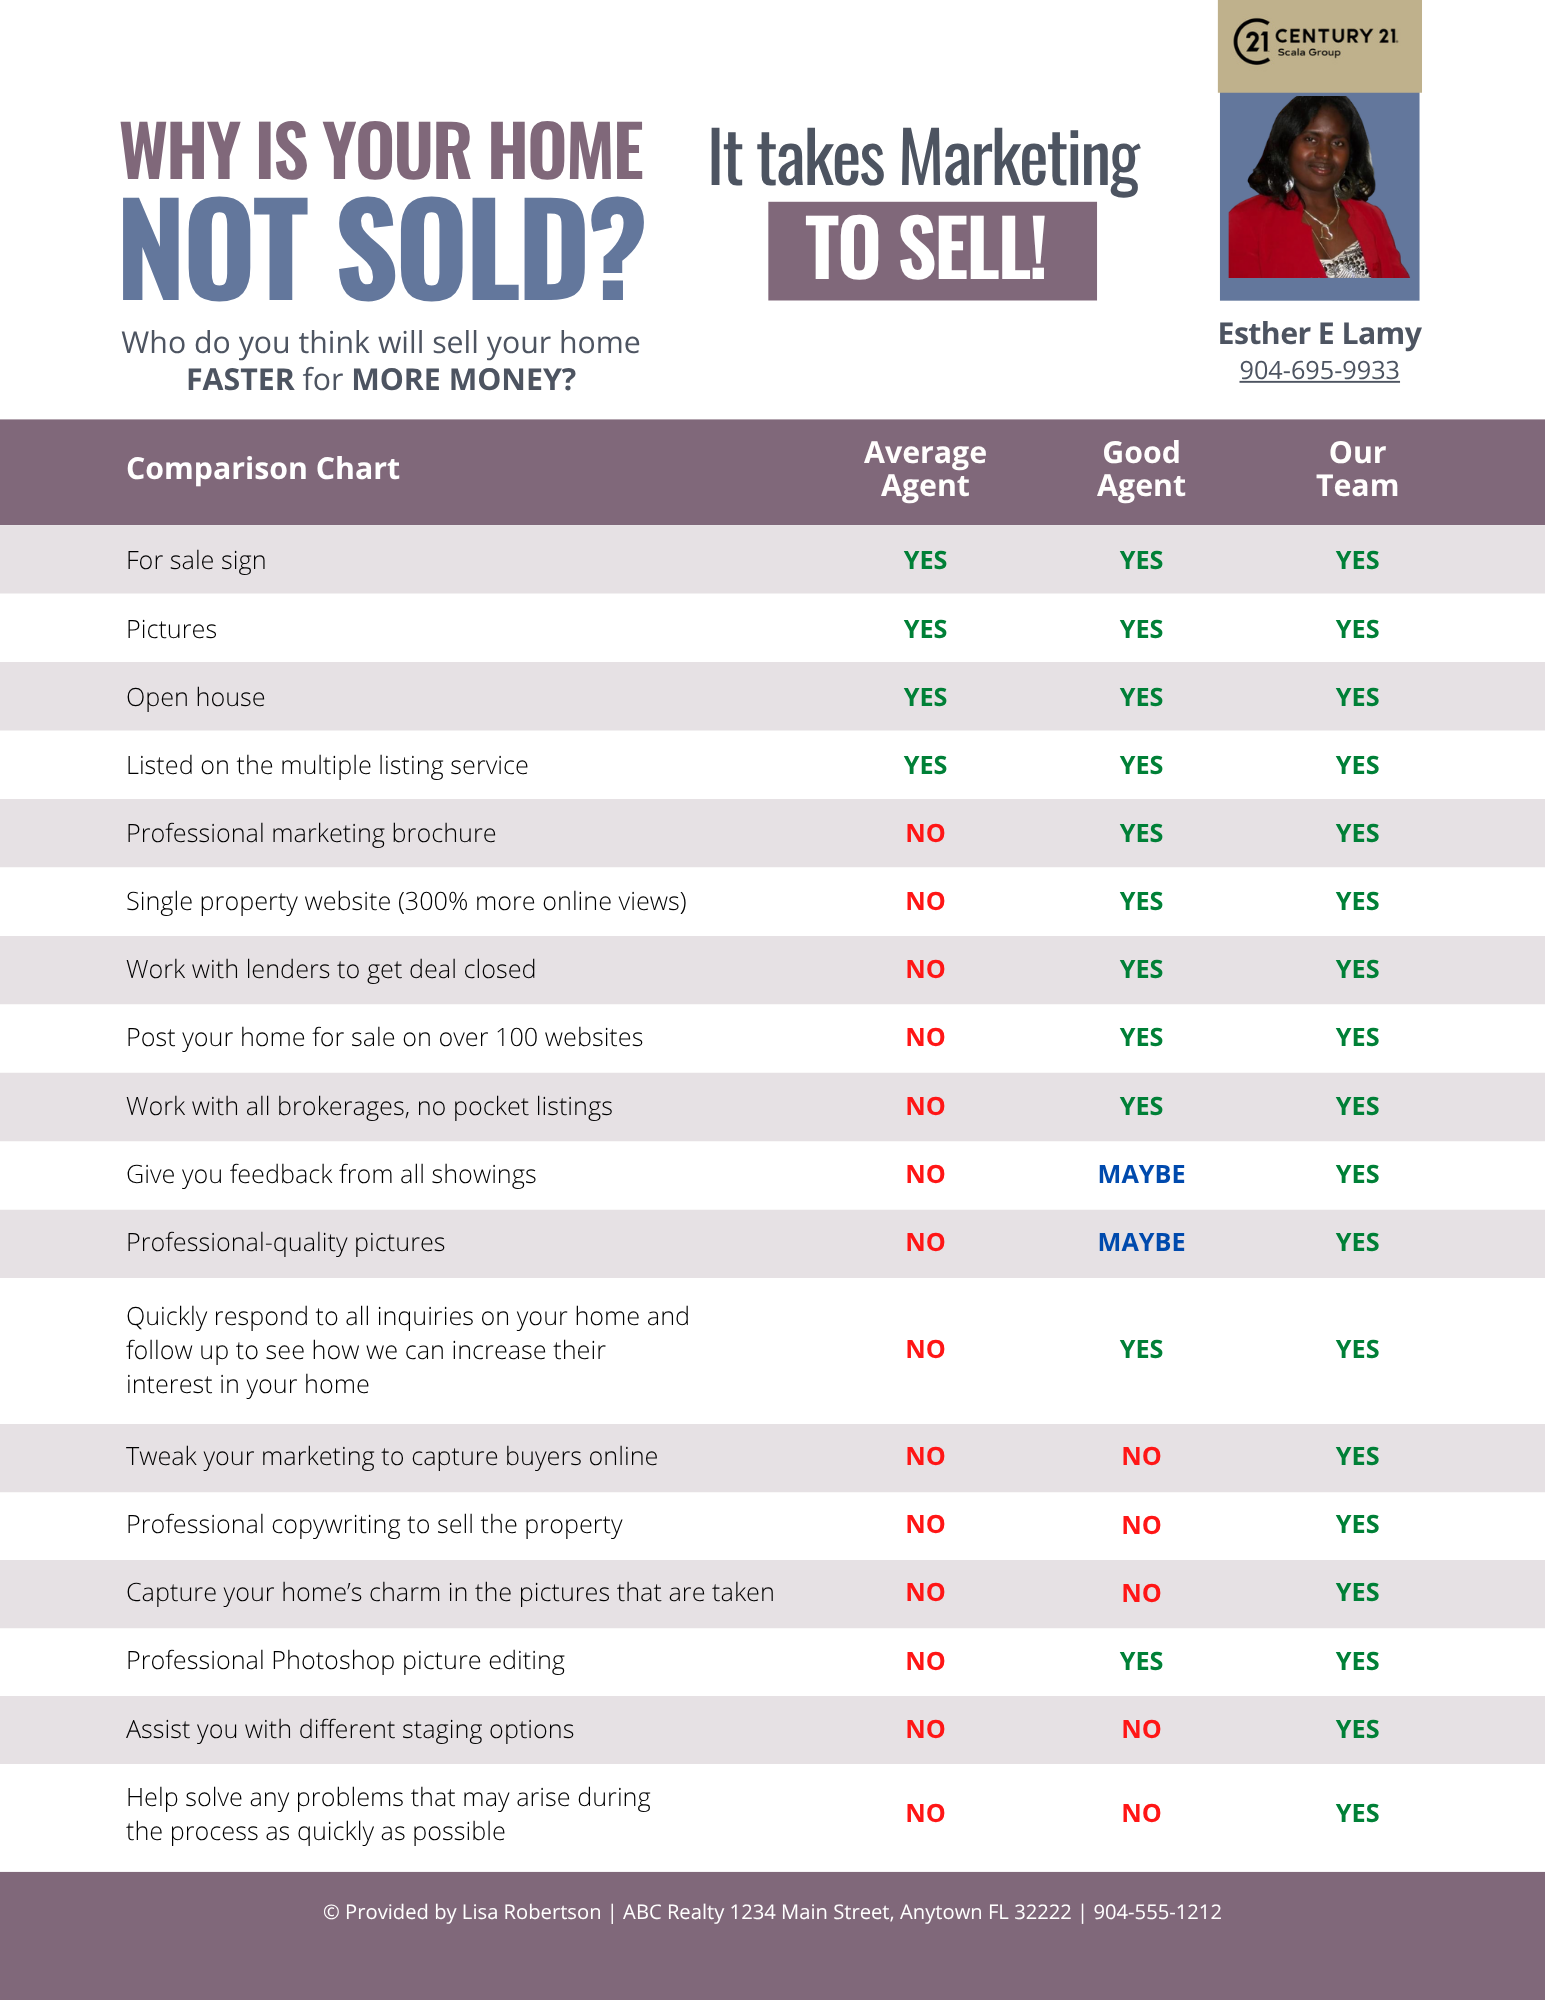The height and width of the screenshot is (2000, 1545).
Task: Click Our Team YES for staging options
Action: 1357,1729
